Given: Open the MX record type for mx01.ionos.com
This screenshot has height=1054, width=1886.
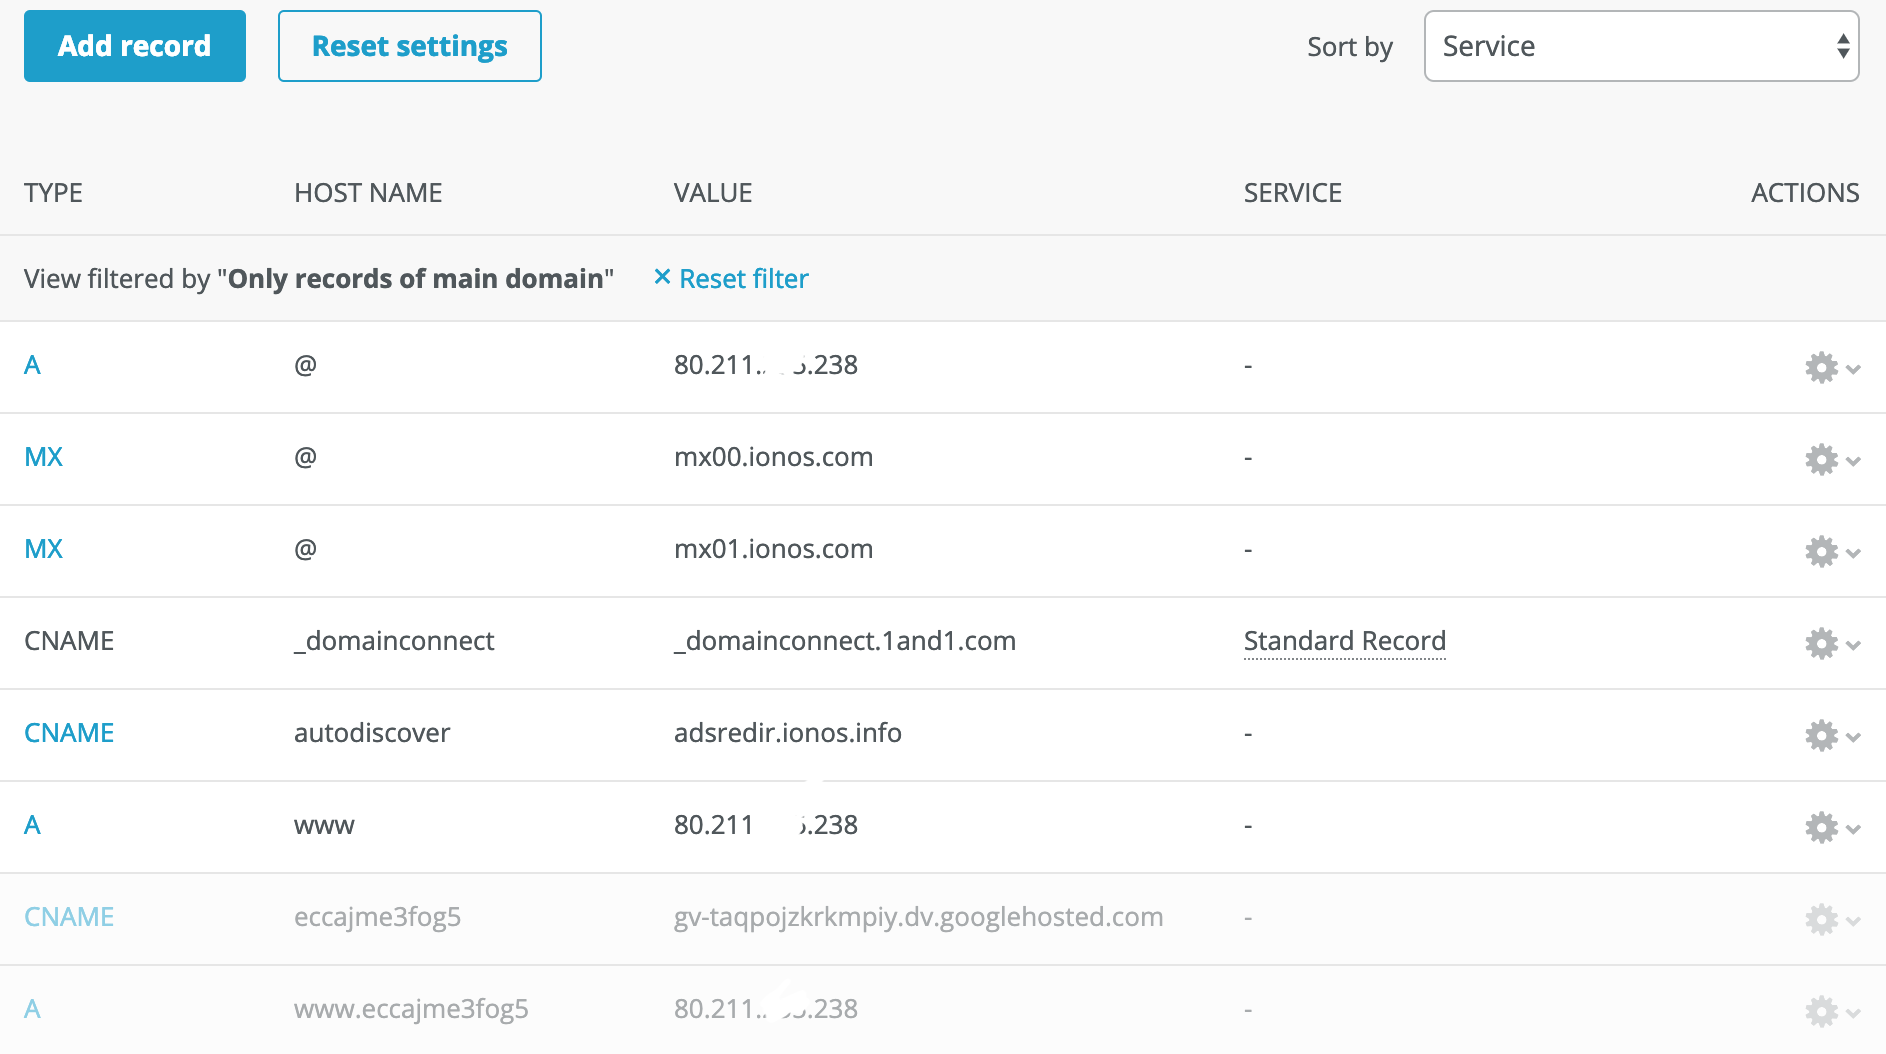Looking at the screenshot, I should [x=44, y=549].
